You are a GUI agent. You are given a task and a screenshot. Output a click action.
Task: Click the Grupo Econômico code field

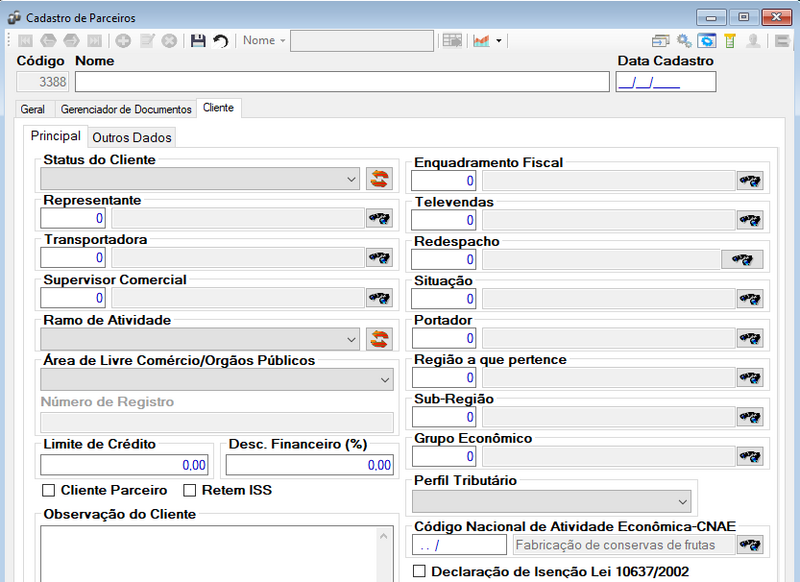[x=444, y=457]
